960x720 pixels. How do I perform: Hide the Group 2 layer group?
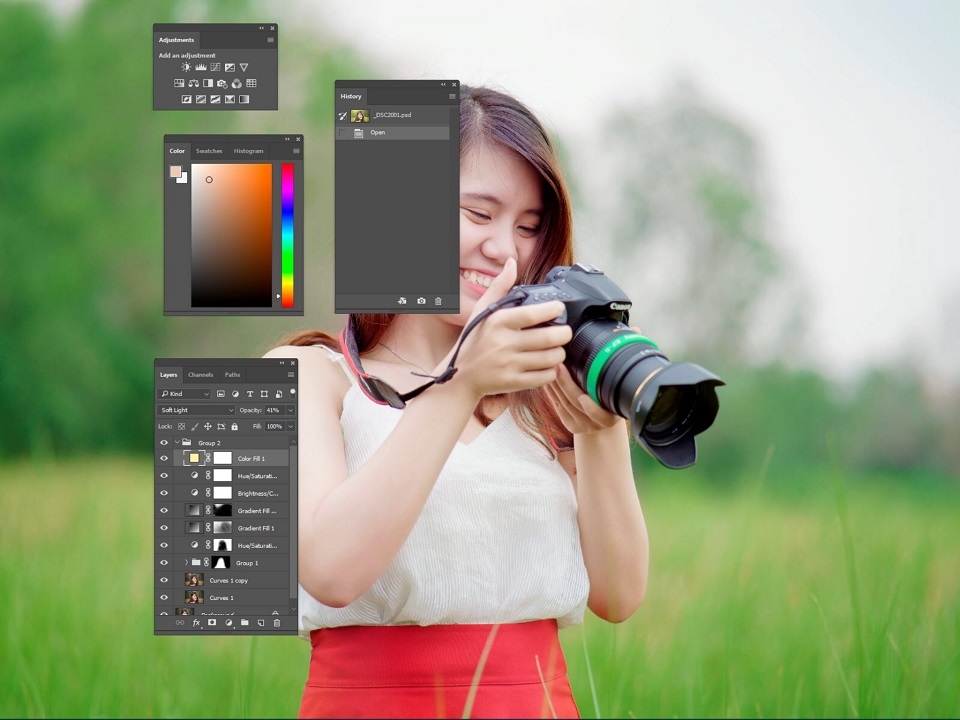[x=163, y=443]
